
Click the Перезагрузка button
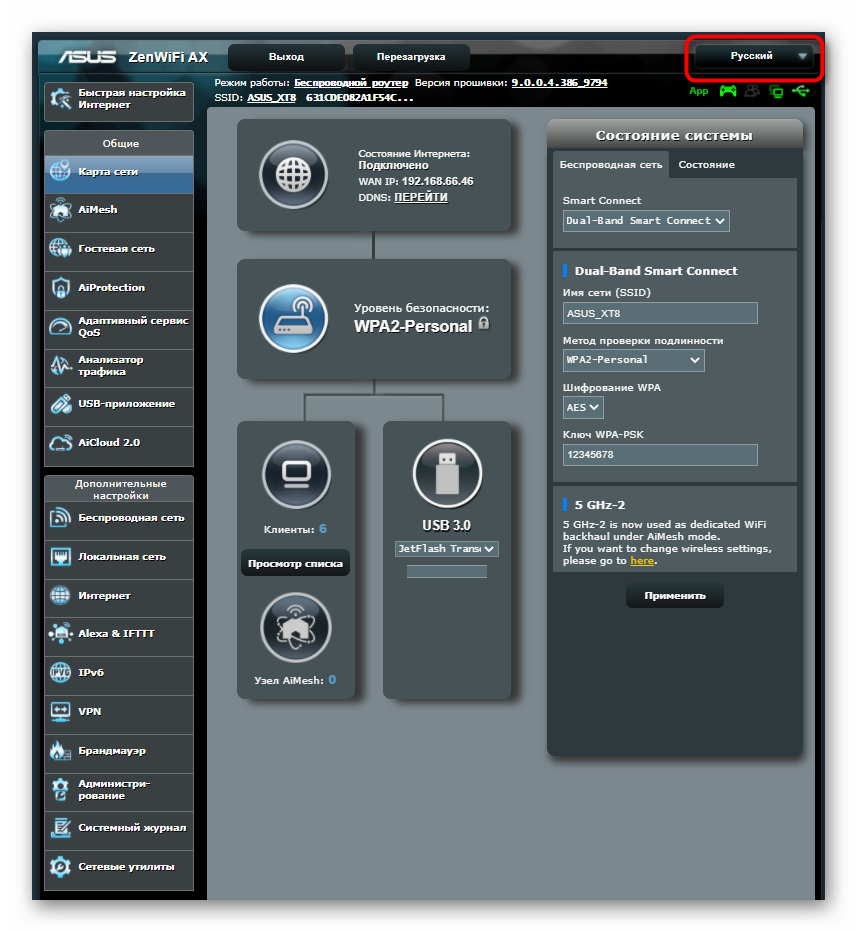(x=411, y=57)
